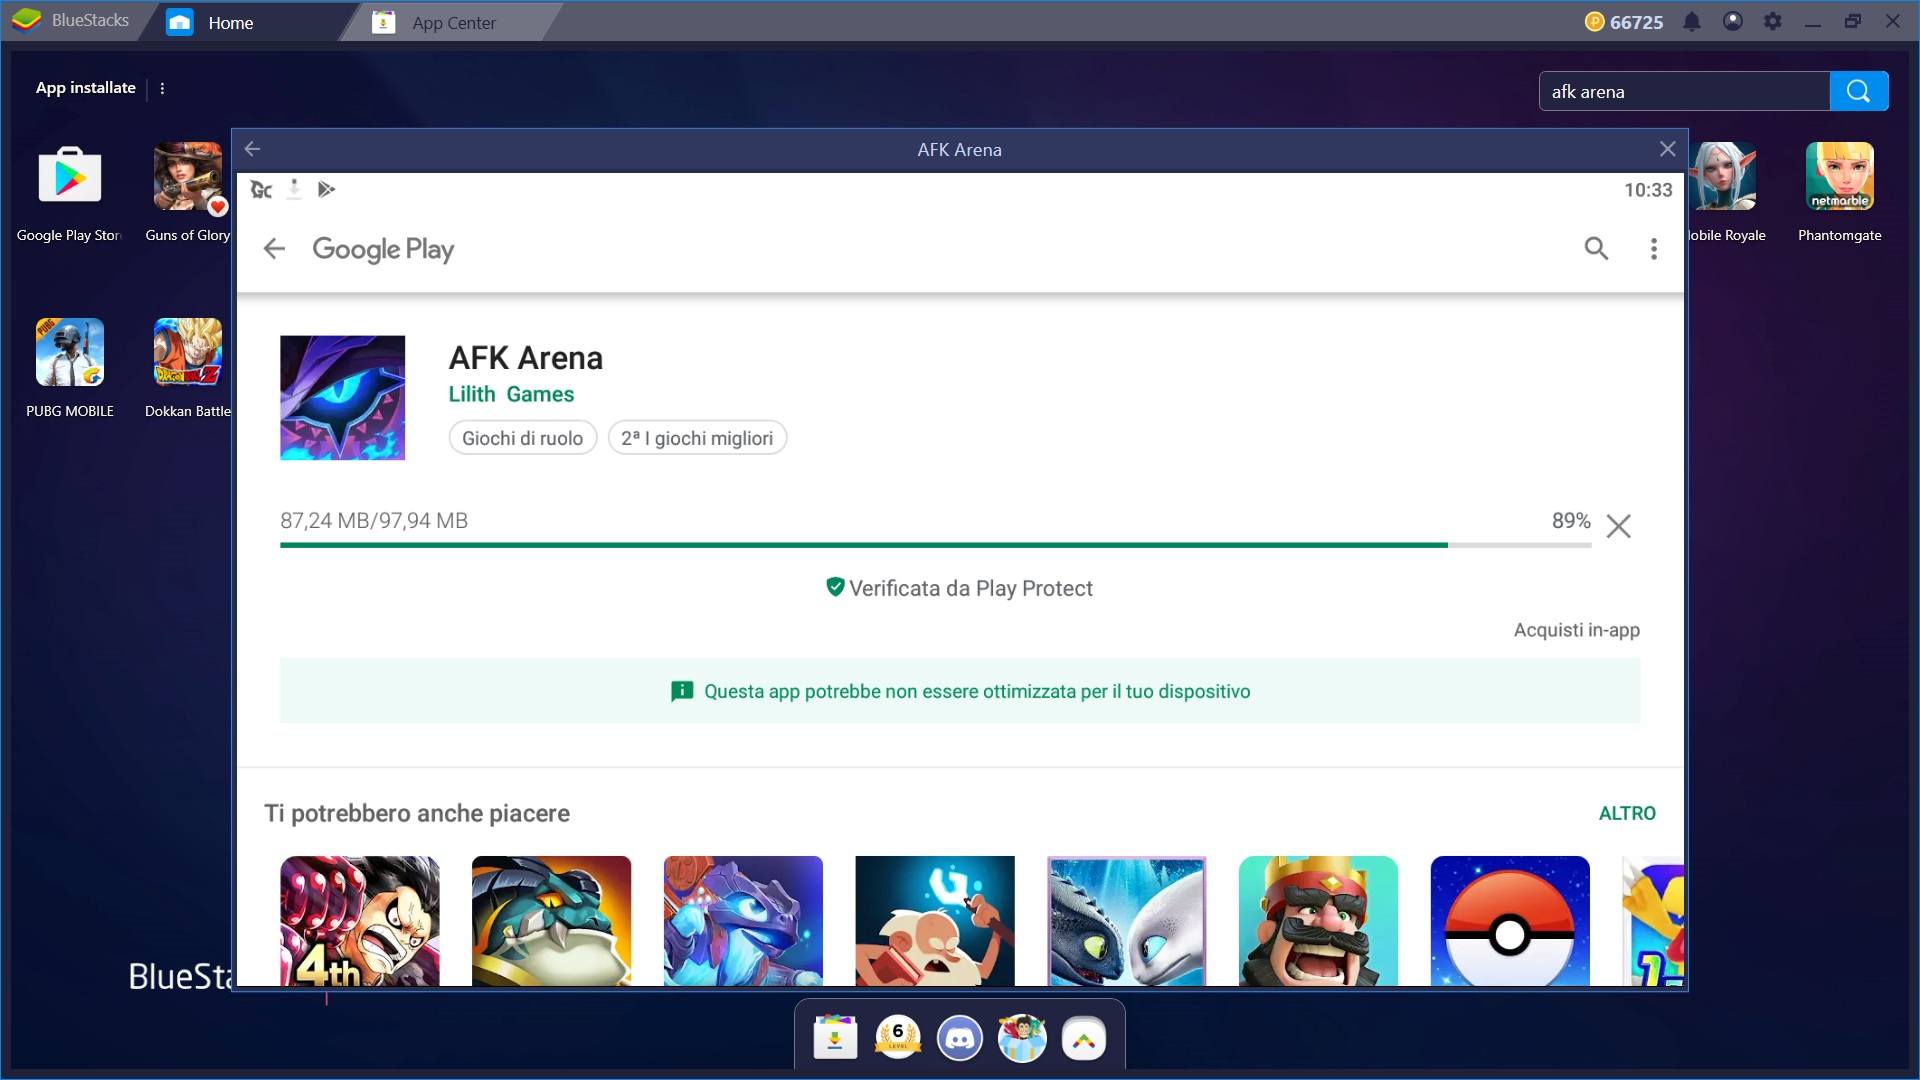Image resolution: width=1920 pixels, height=1080 pixels.
Task: Click Verificata da Play Protect label
Action: 960,588
